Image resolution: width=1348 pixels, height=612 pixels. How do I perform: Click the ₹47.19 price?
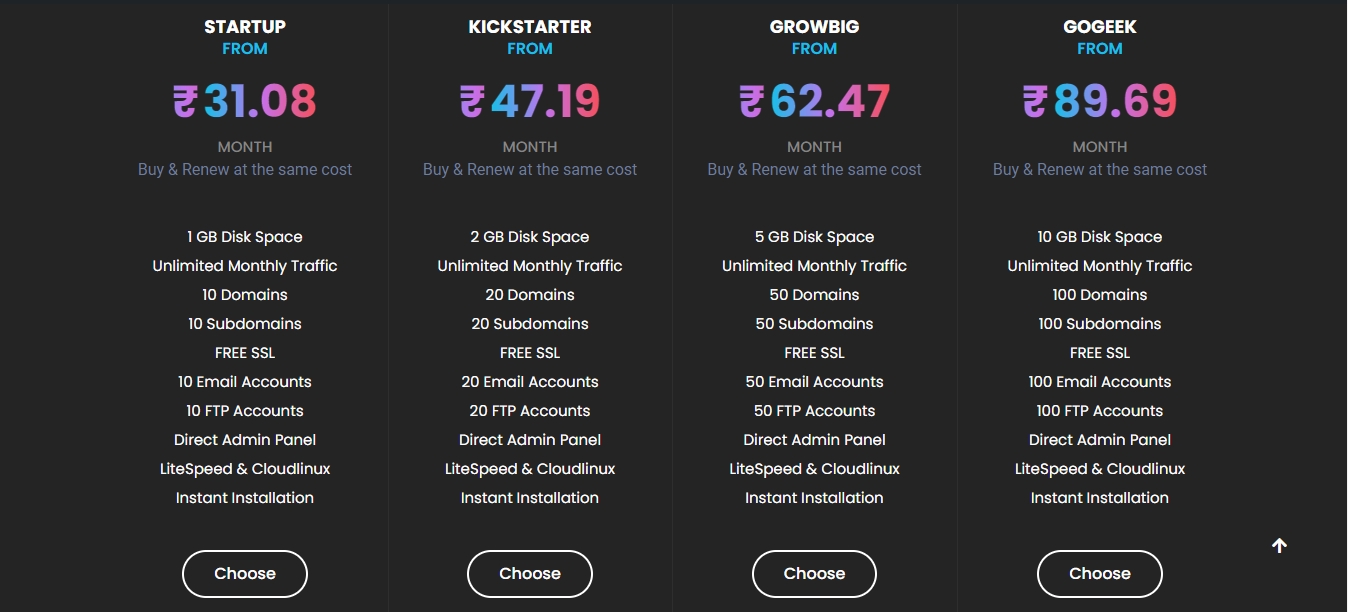[x=530, y=101]
